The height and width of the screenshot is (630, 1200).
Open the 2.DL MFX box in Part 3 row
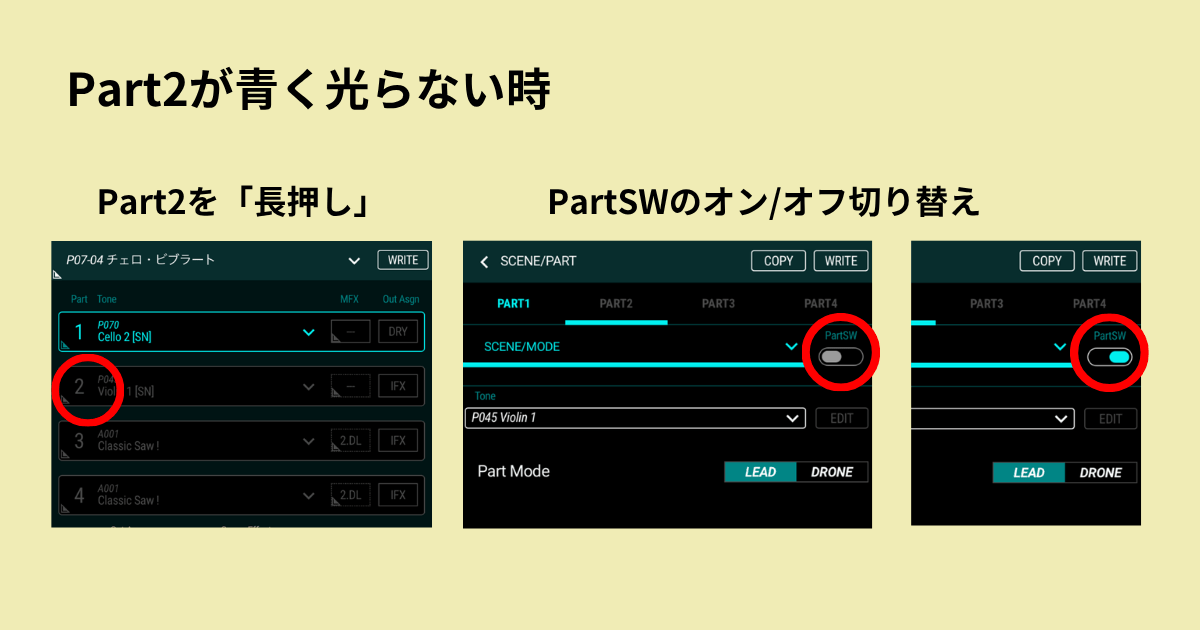tap(351, 440)
